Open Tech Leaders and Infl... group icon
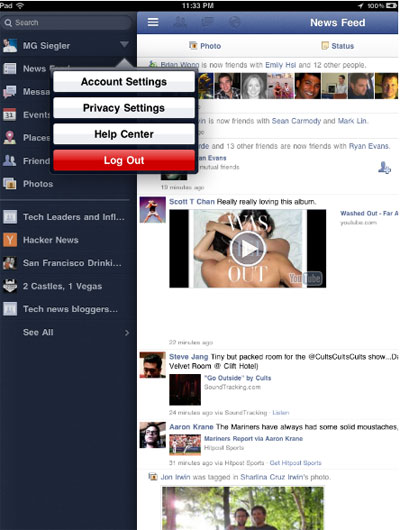 [10, 217]
